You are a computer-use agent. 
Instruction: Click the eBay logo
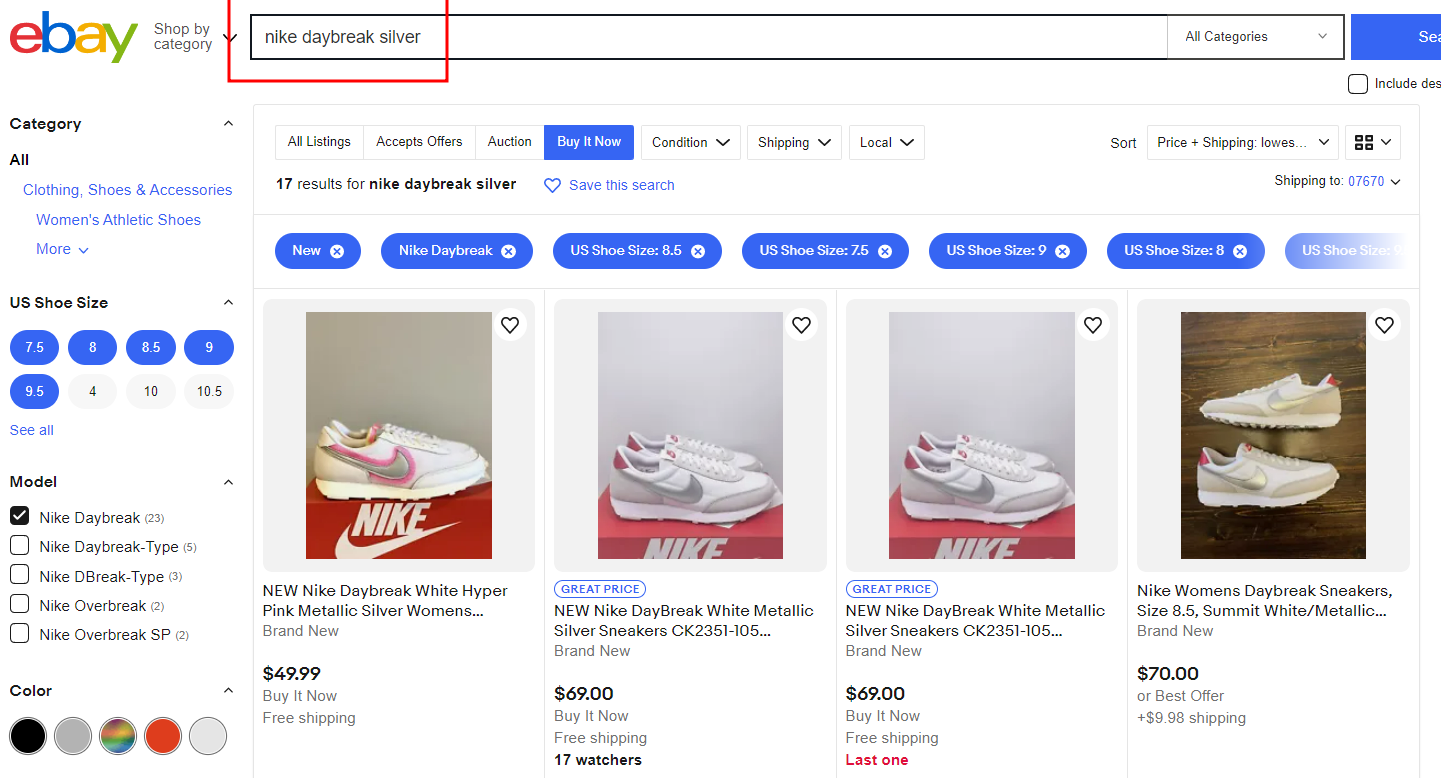(x=74, y=37)
